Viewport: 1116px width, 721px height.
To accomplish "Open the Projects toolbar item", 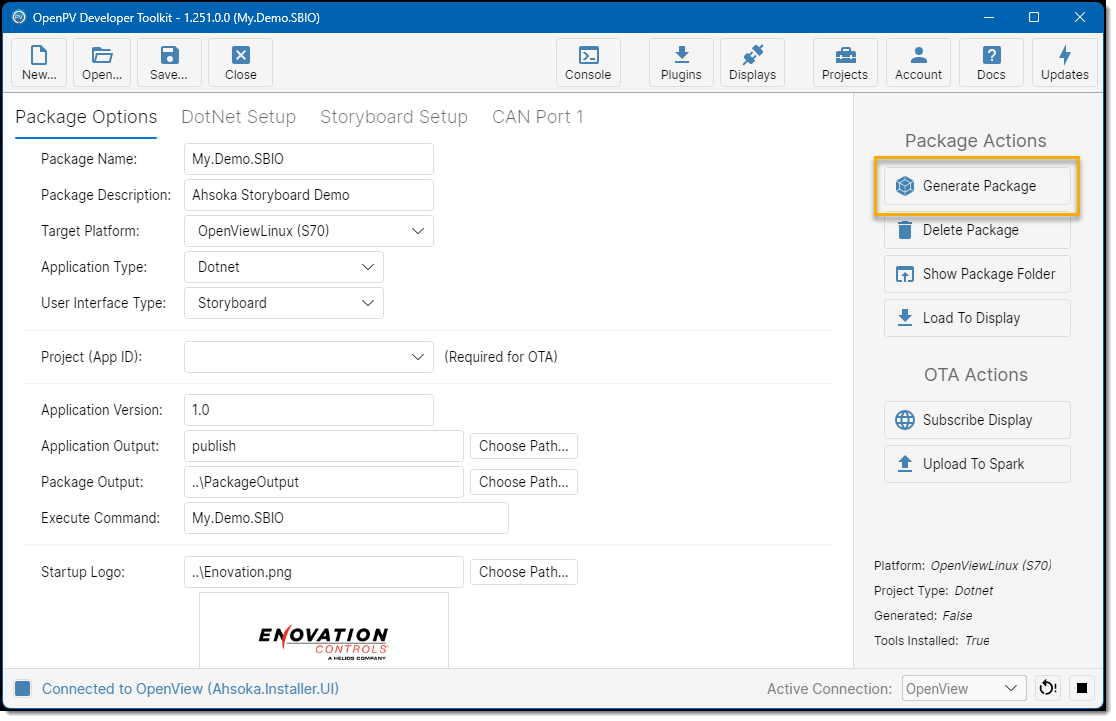I will [845, 63].
